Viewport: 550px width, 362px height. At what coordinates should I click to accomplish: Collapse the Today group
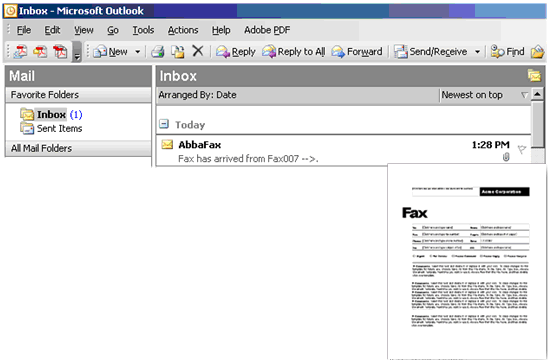[x=163, y=124]
